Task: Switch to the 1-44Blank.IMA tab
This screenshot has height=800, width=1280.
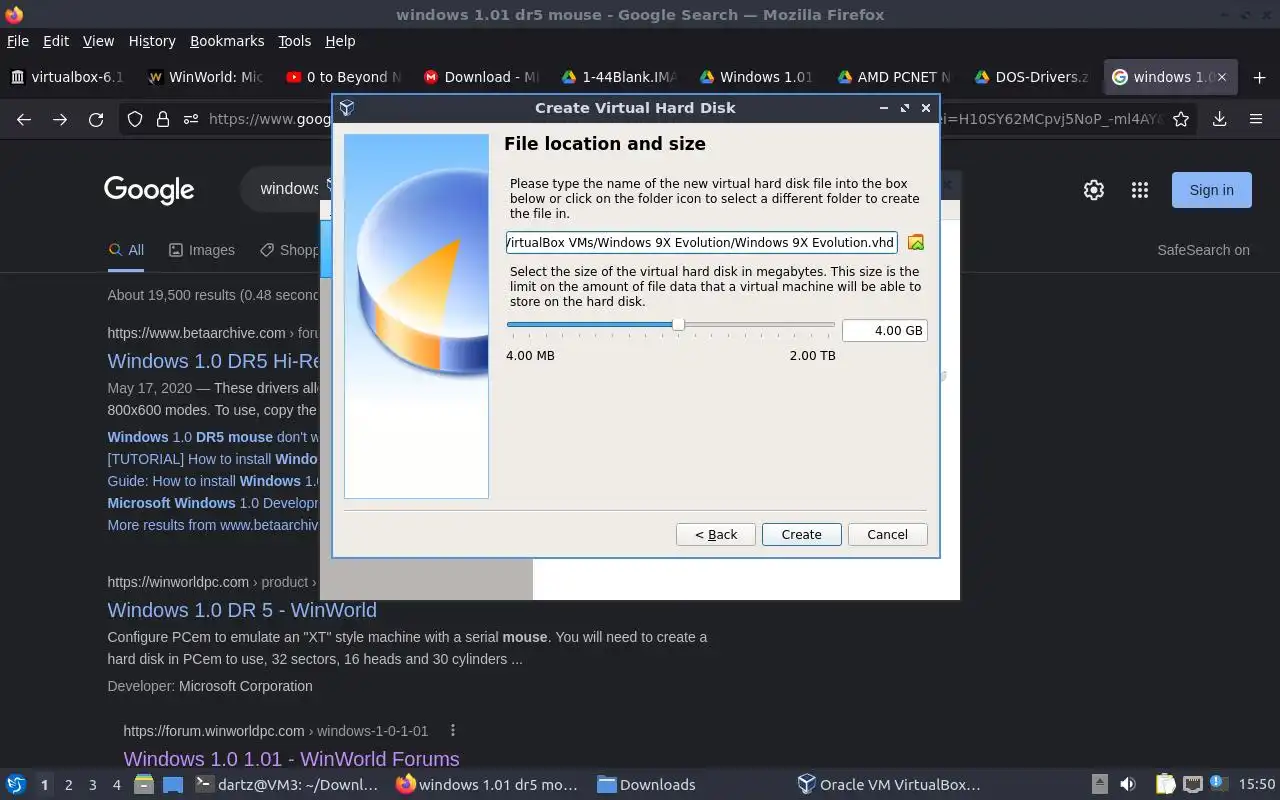Action: pyautogui.click(x=619, y=77)
